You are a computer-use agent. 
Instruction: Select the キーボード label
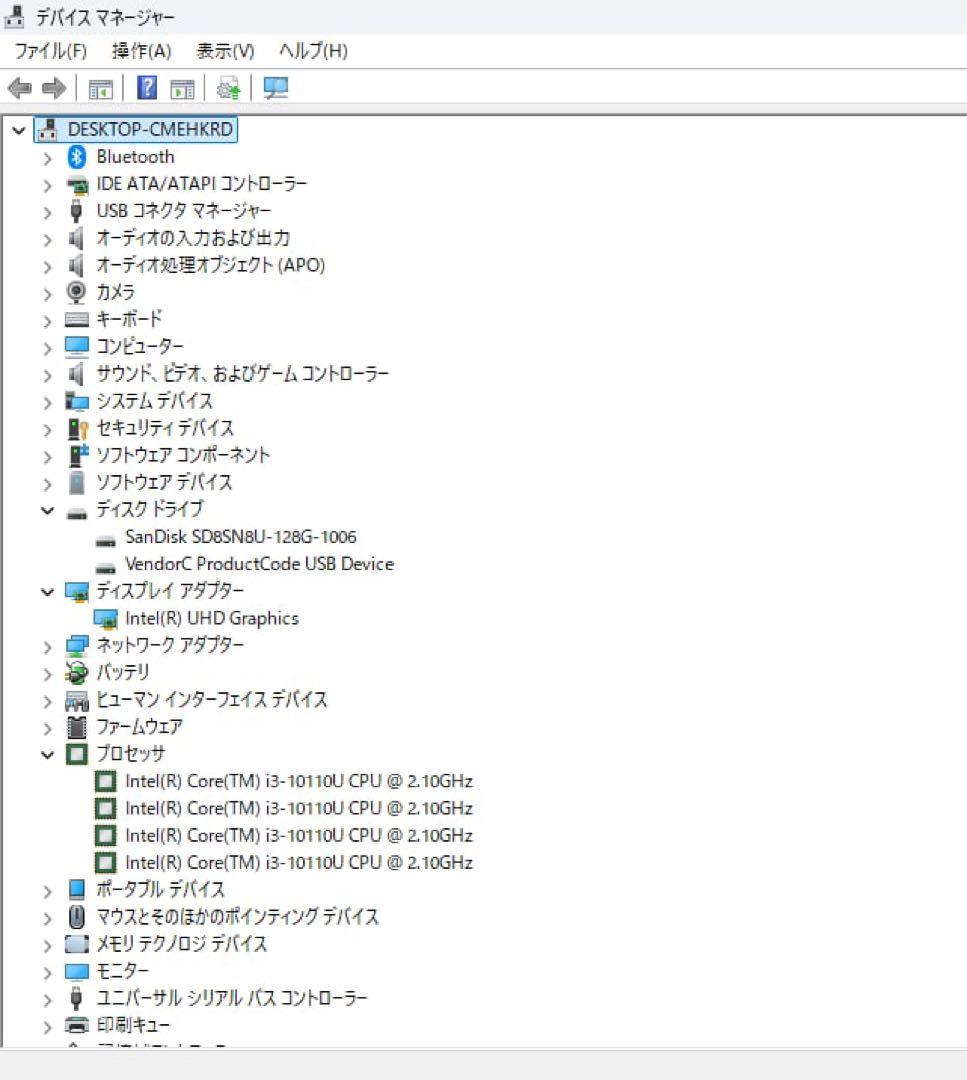tap(129, 319)
